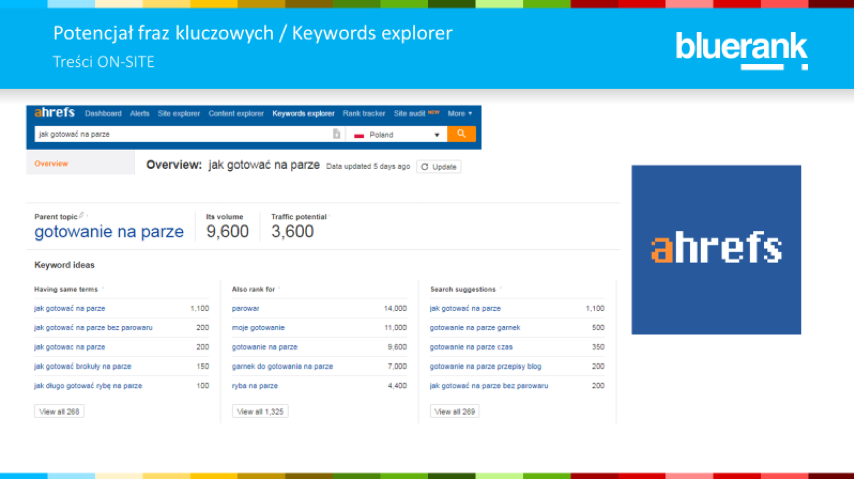Click the 9,600 Its volume value
The image size is (854, 479).
227,232
